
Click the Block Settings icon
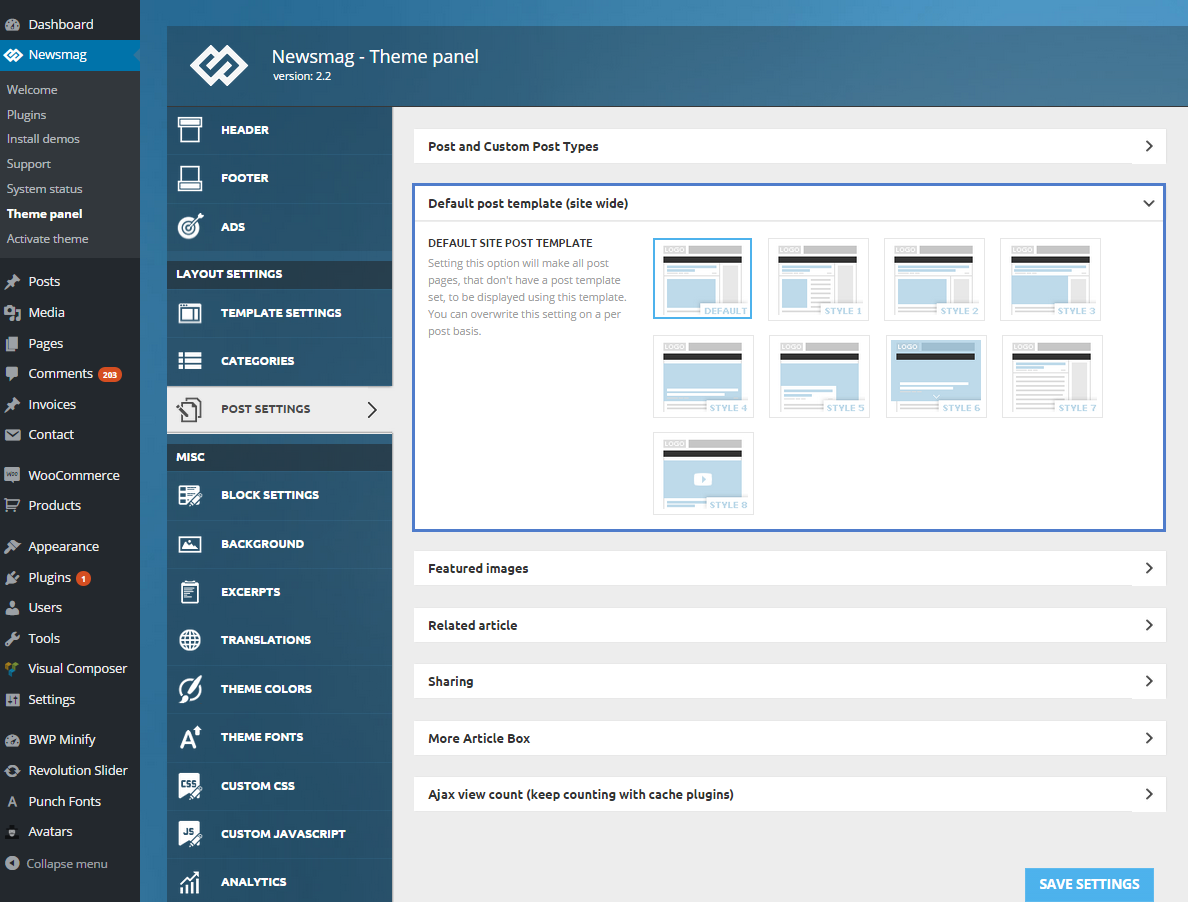pyautogui.click(x=189, y=495)
